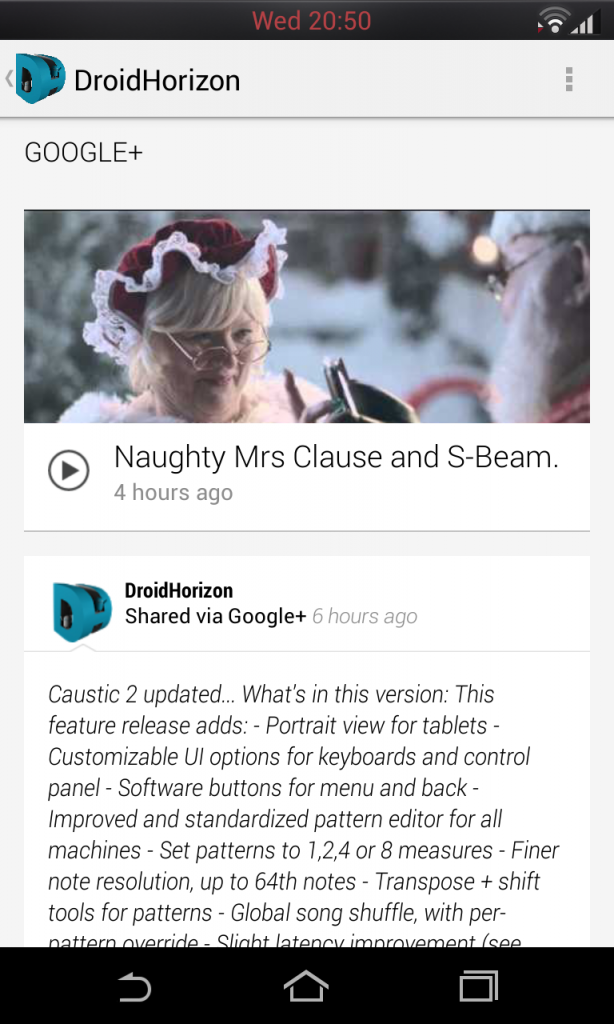Tap the signal strength status icon

point(585,22)
